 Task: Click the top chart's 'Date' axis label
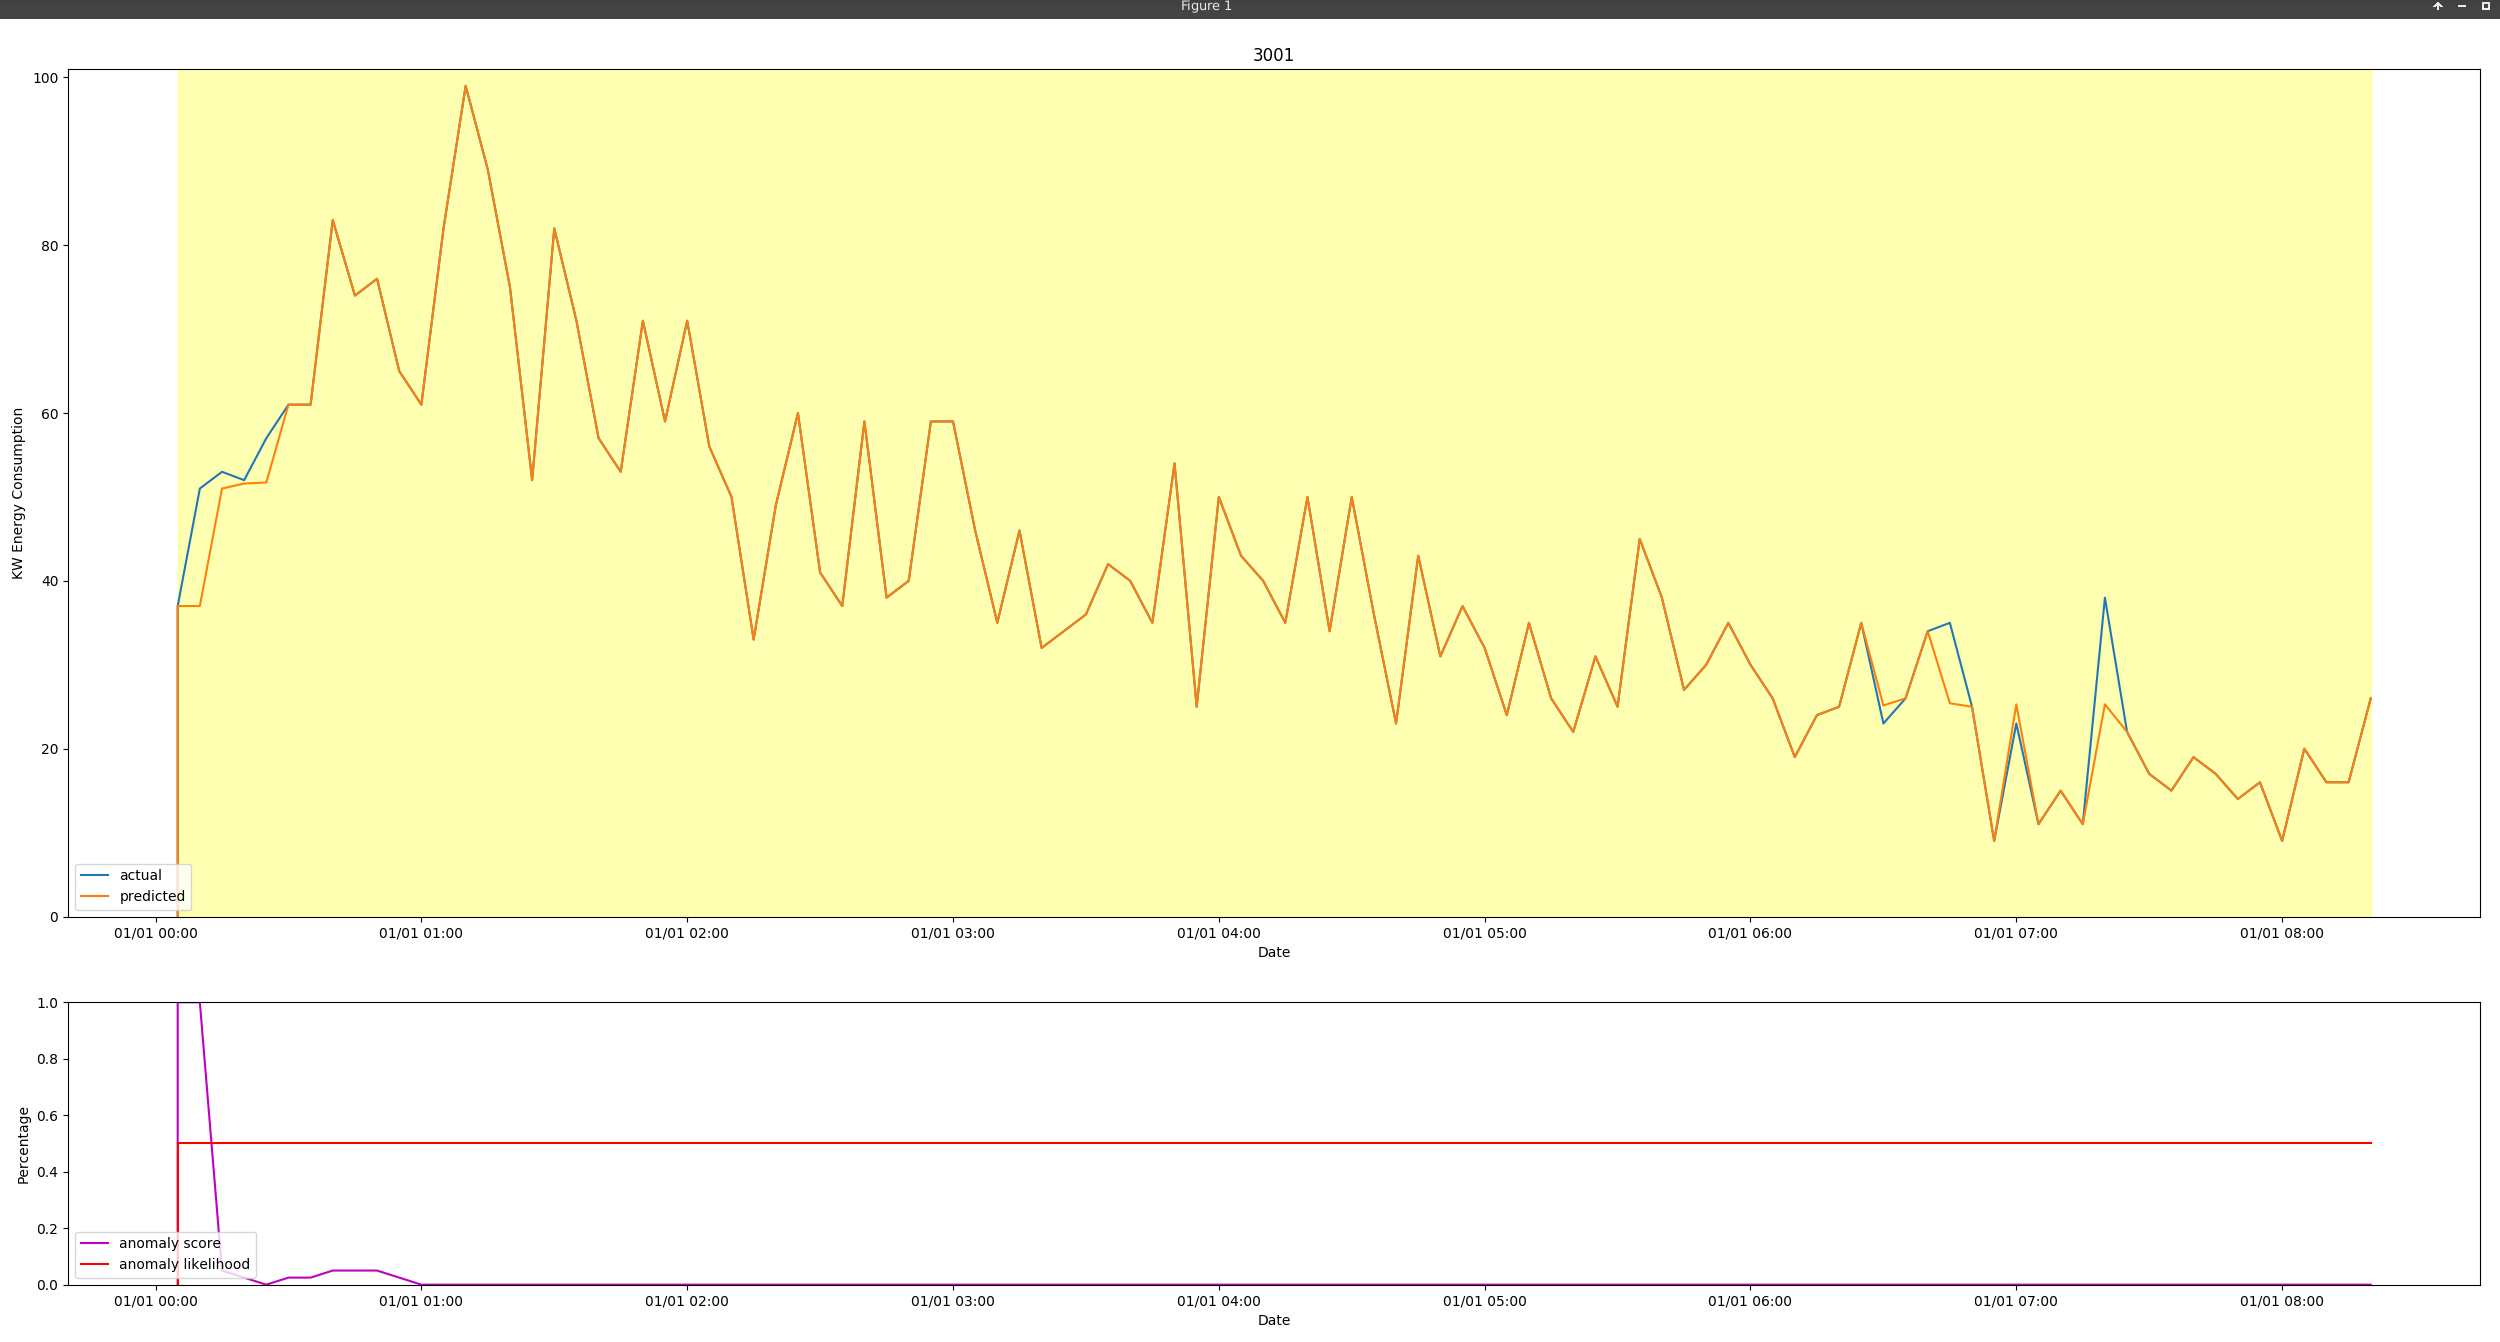point(1273,952)
